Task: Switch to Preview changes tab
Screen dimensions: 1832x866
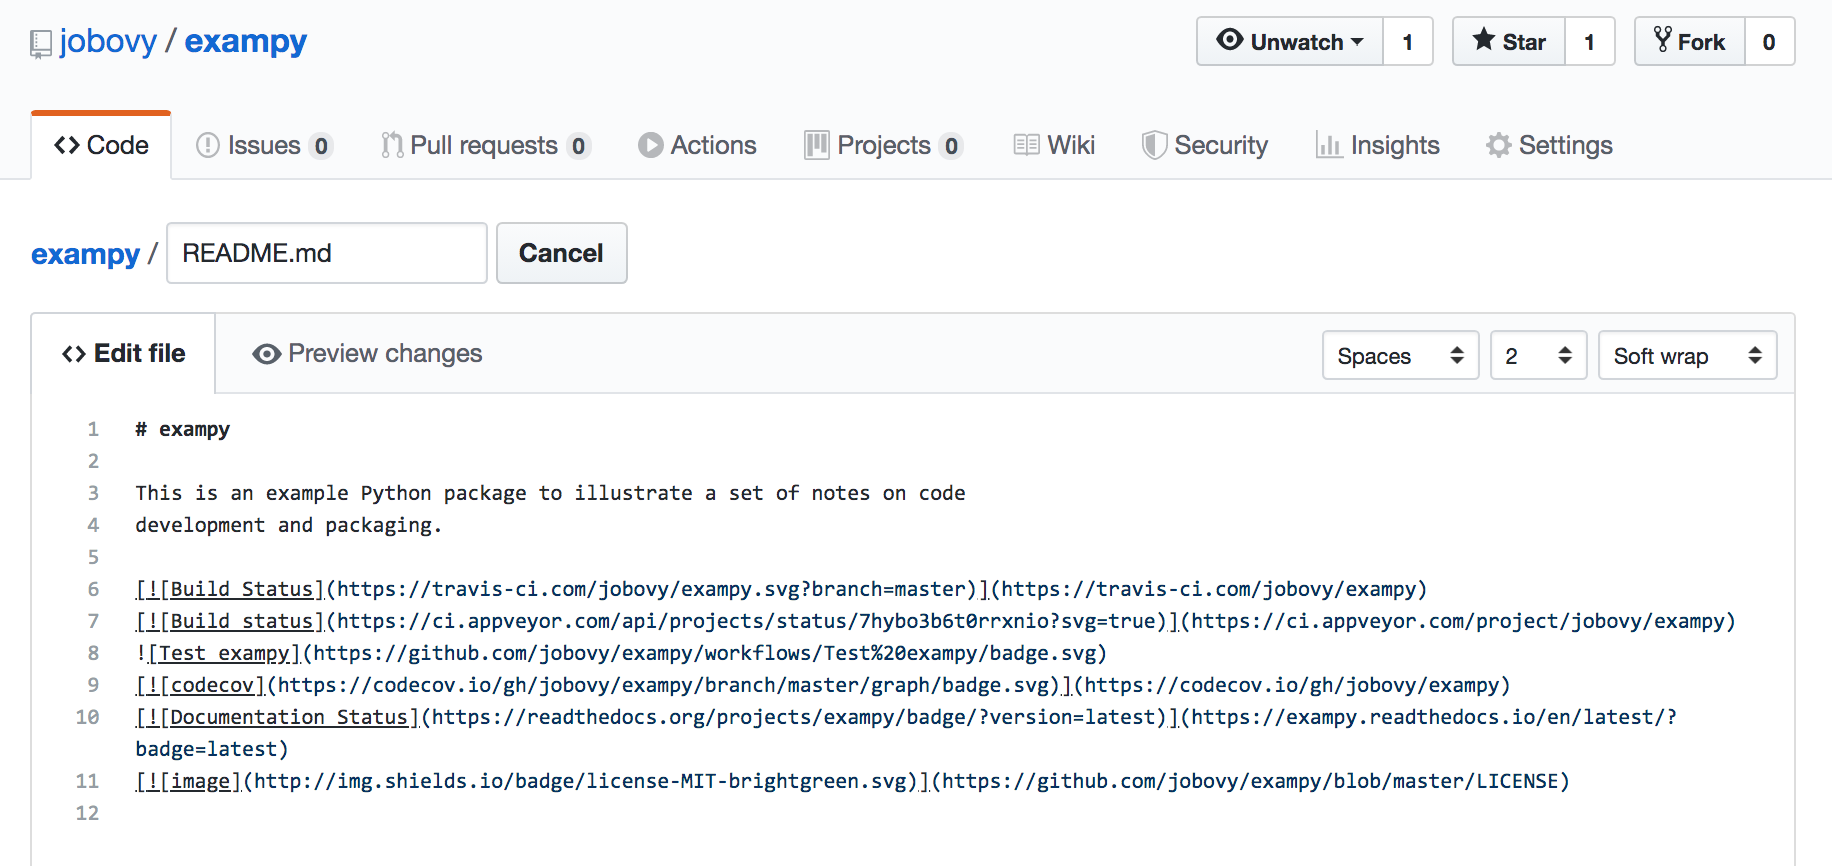Action: [x=367, y=354]
